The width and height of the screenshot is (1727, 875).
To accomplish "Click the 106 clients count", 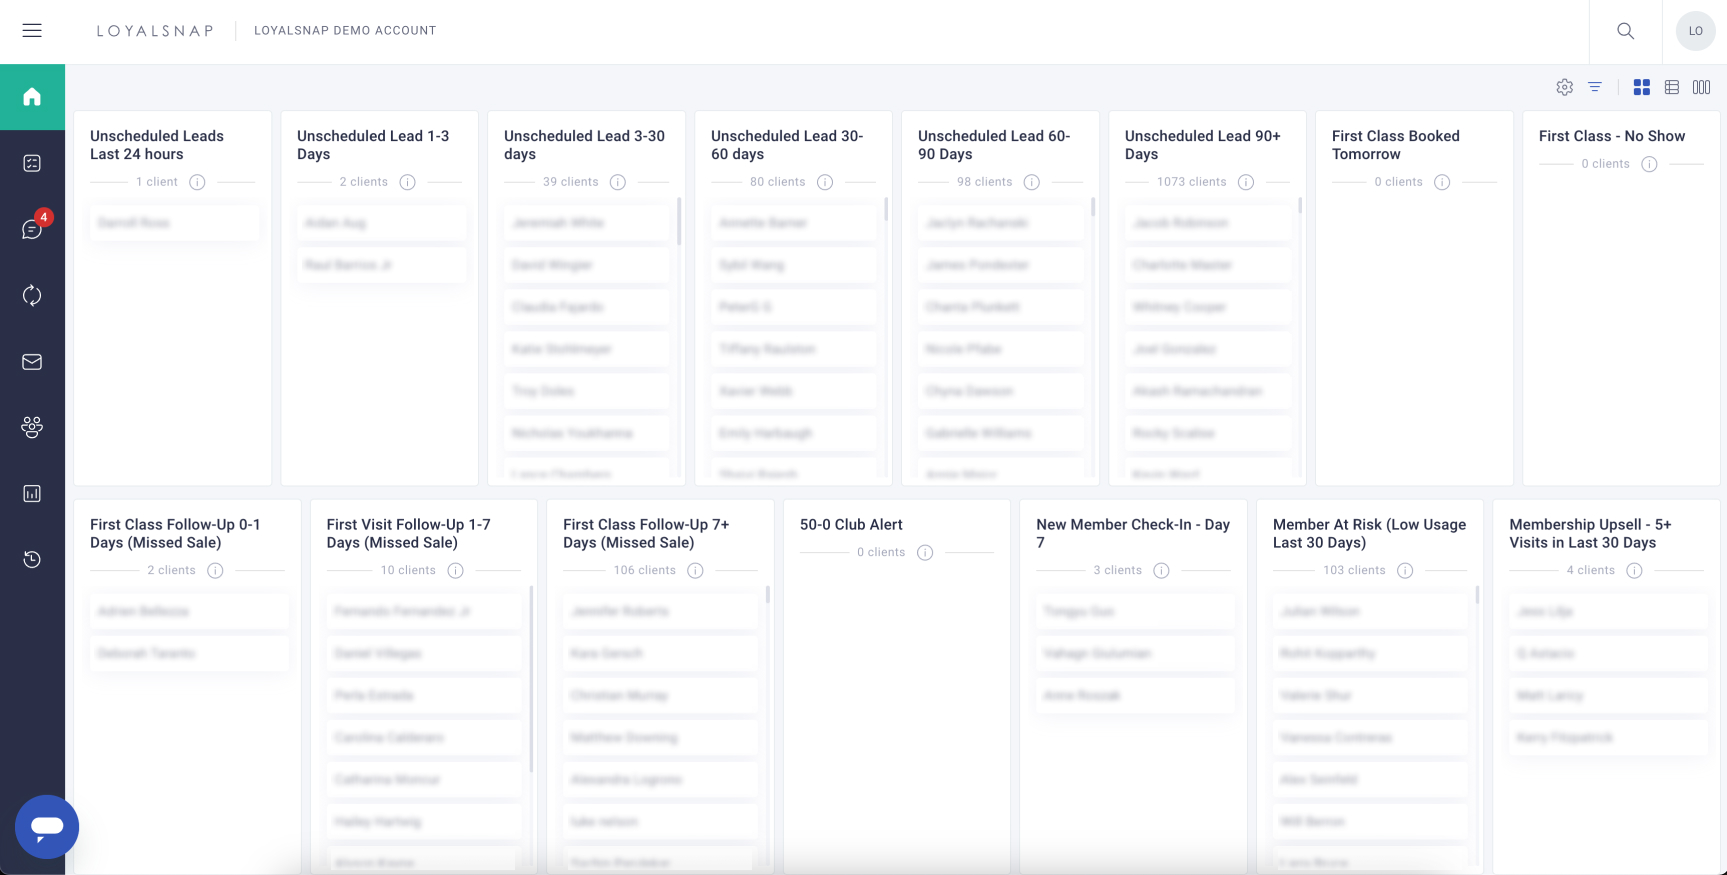I will coord(644,570).
